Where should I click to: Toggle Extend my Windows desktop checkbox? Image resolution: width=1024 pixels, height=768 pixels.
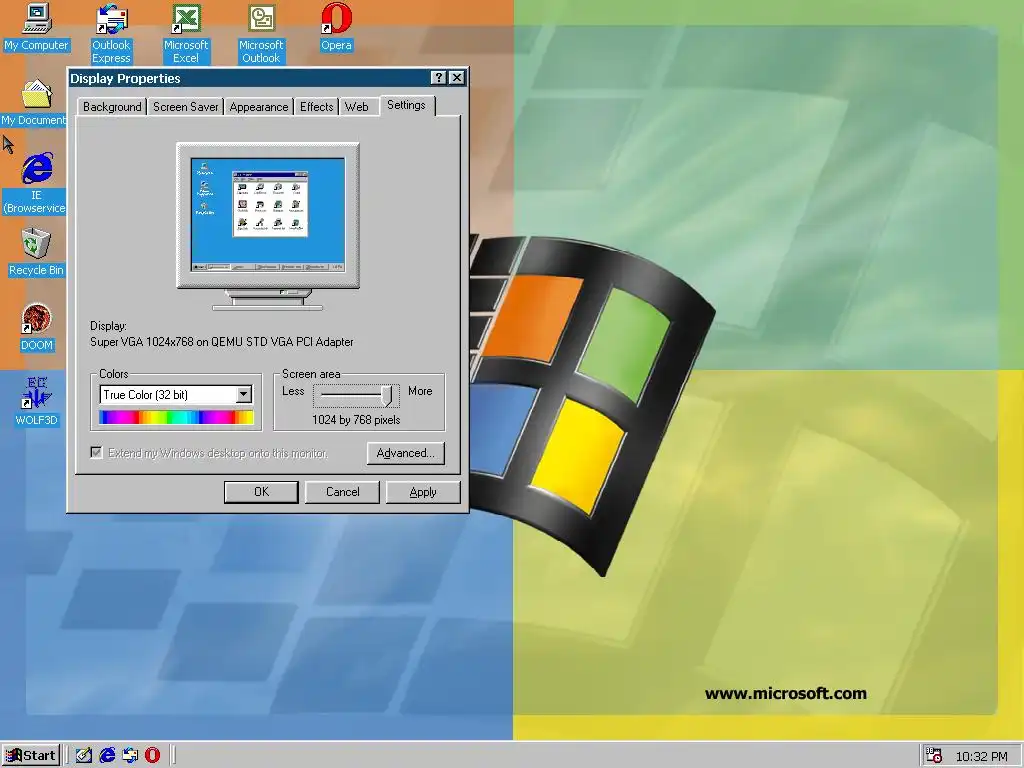pyautogui.click(x=96, y=453)
